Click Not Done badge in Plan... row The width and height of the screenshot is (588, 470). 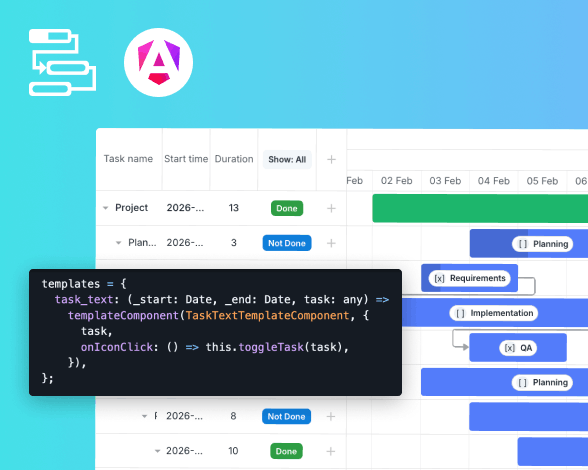287,243
